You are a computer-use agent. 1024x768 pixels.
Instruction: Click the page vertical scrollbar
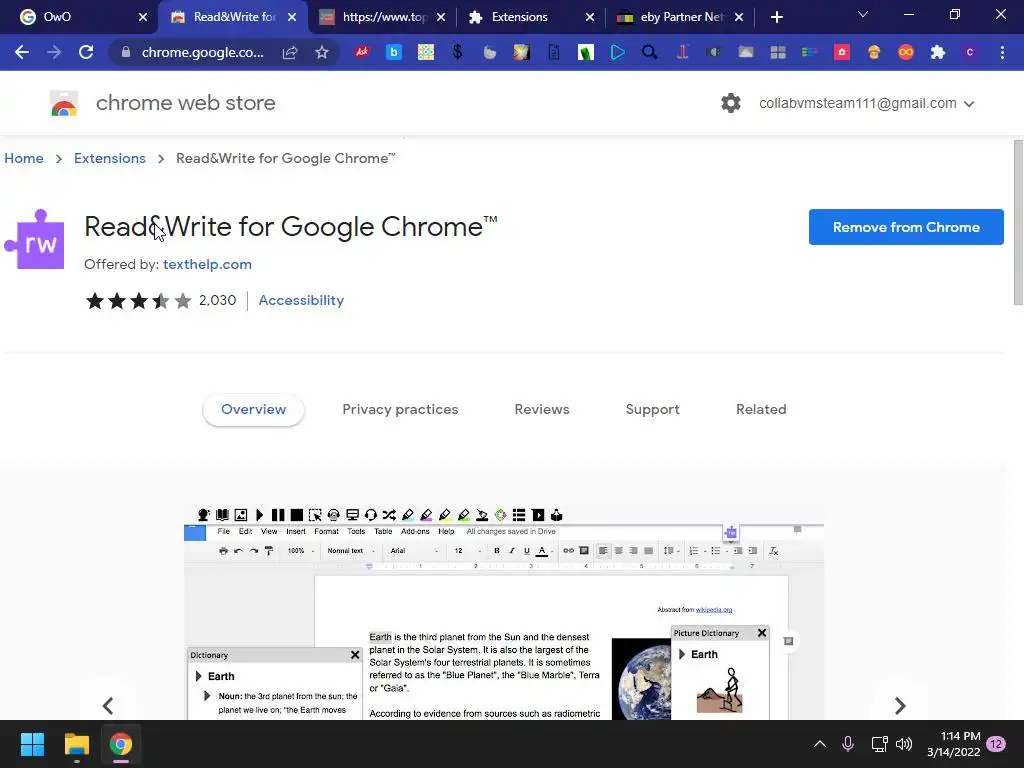[1018, 222]
